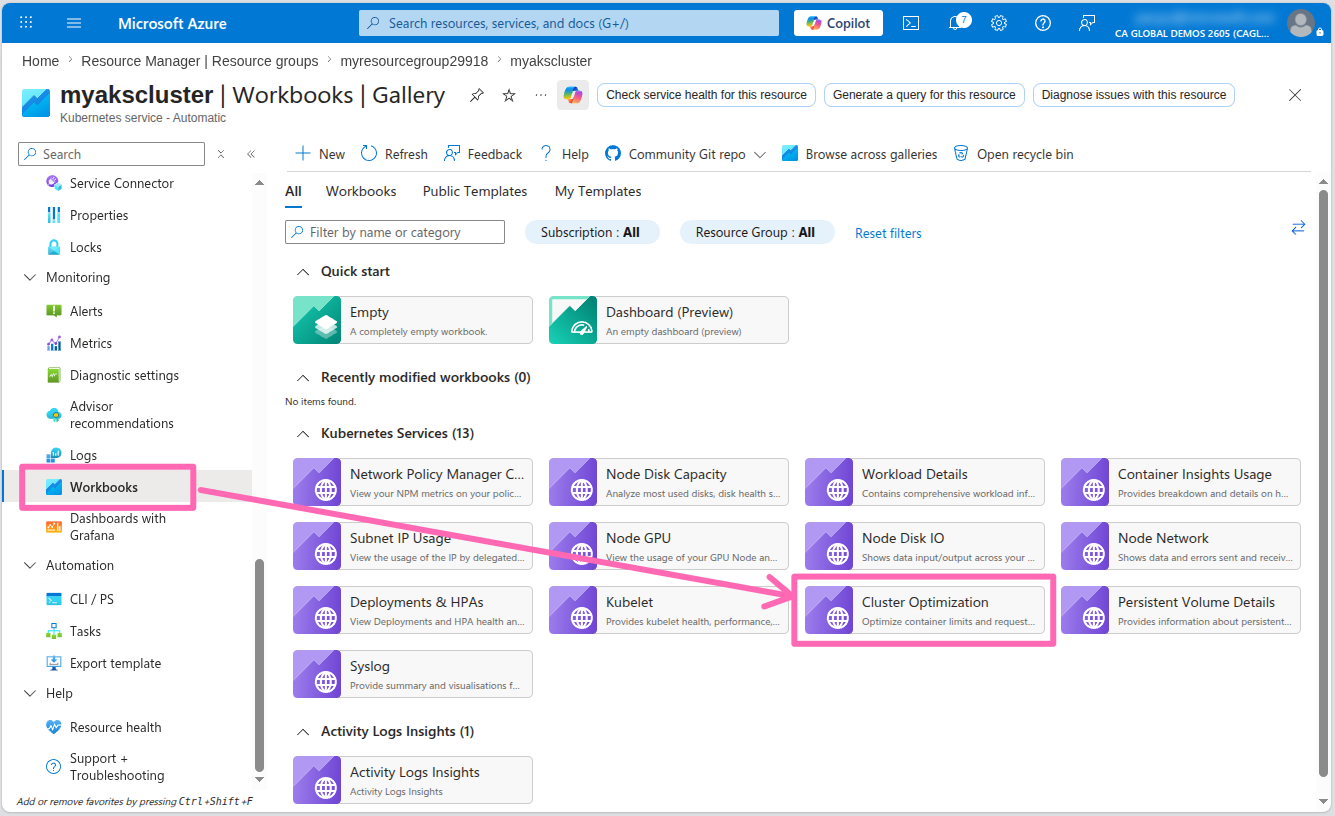Click the Kubelet workbook icon
Screen dimensions: 1335x816
click(x=574, y=610)
